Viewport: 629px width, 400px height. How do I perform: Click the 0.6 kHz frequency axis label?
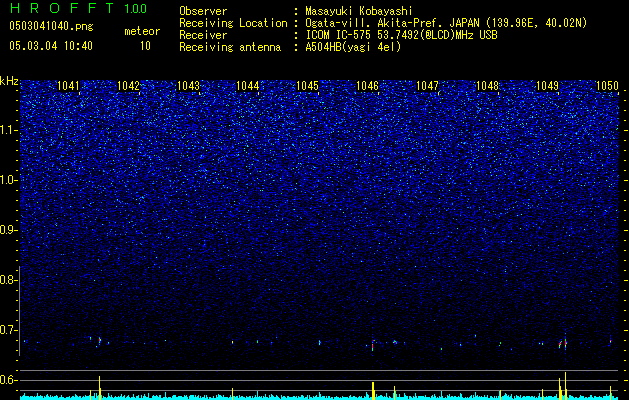[x=9, y=380]
